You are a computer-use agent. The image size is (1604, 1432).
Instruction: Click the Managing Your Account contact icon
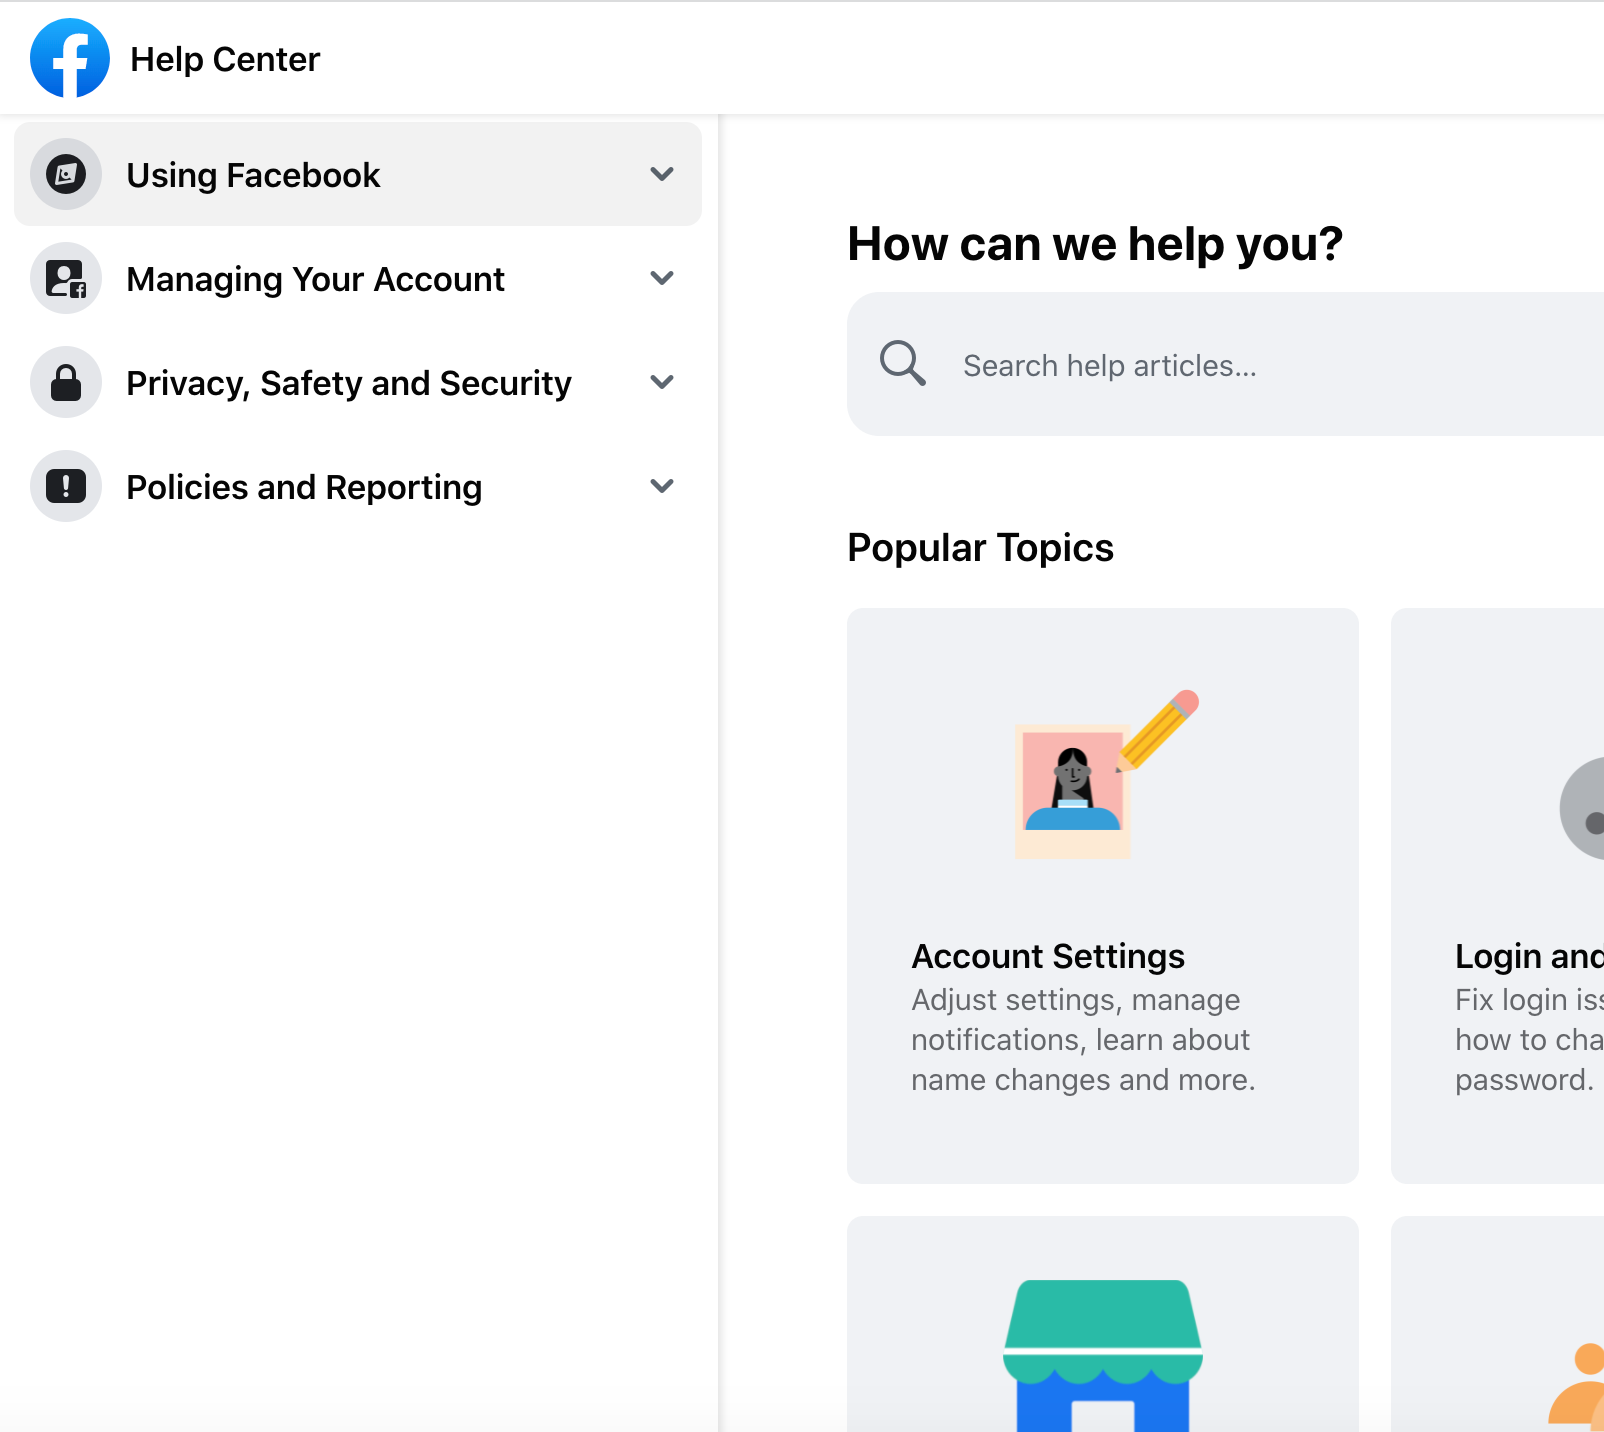click(65, 278)
